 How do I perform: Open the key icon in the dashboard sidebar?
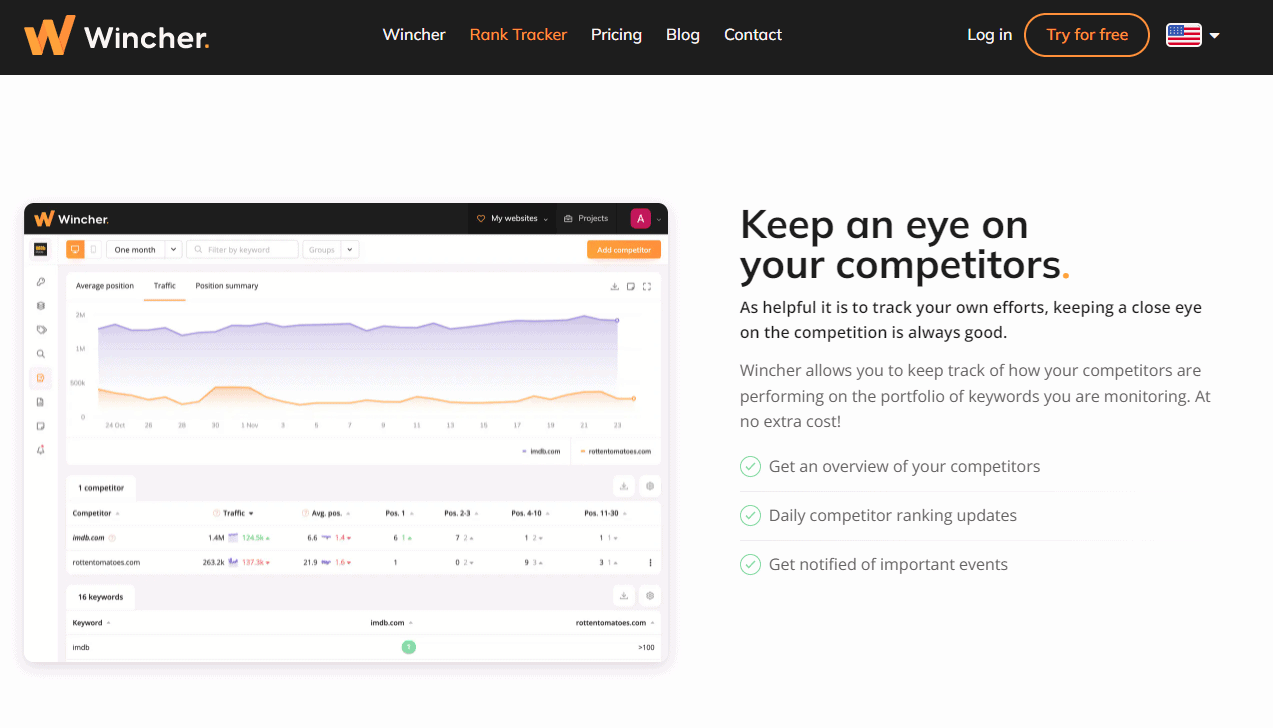(41, 282)
